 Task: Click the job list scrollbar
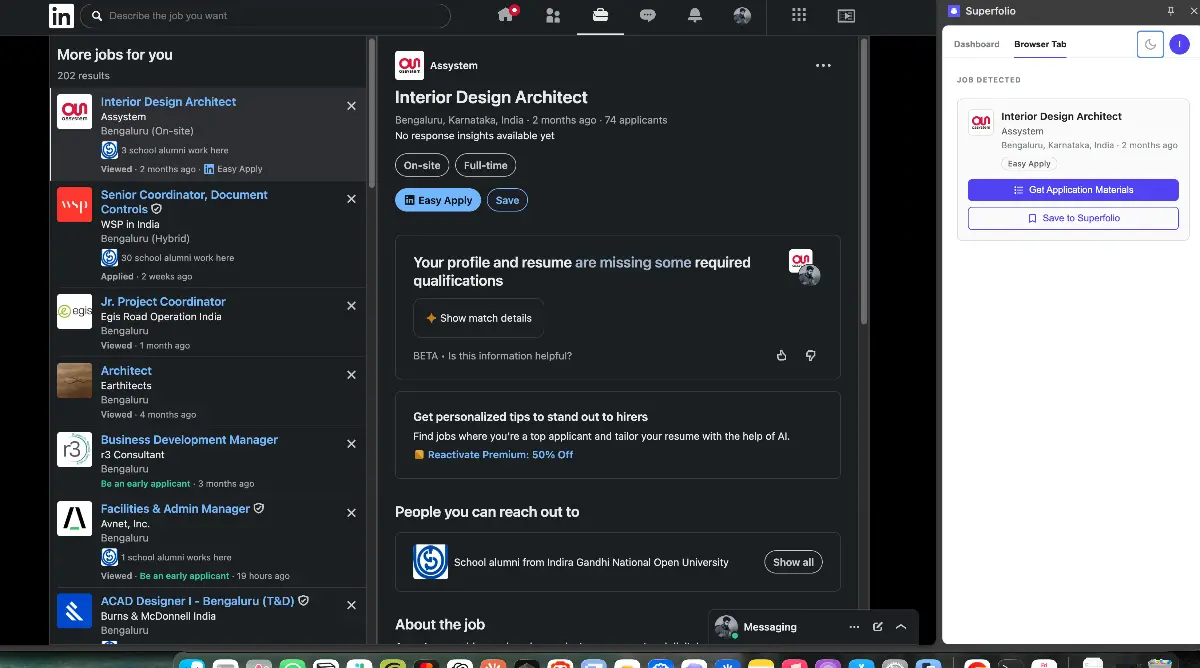pyautogui.click(x=372, y=112)
